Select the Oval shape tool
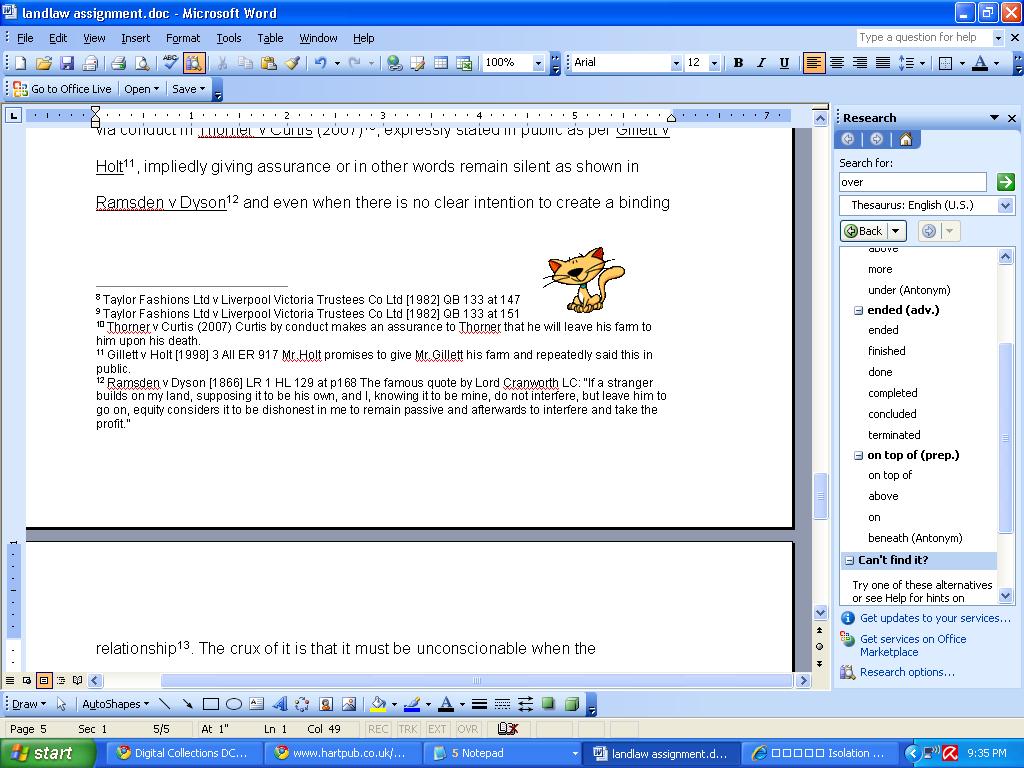The height and width of the screenshot is (768, 1024). point(234,704)
